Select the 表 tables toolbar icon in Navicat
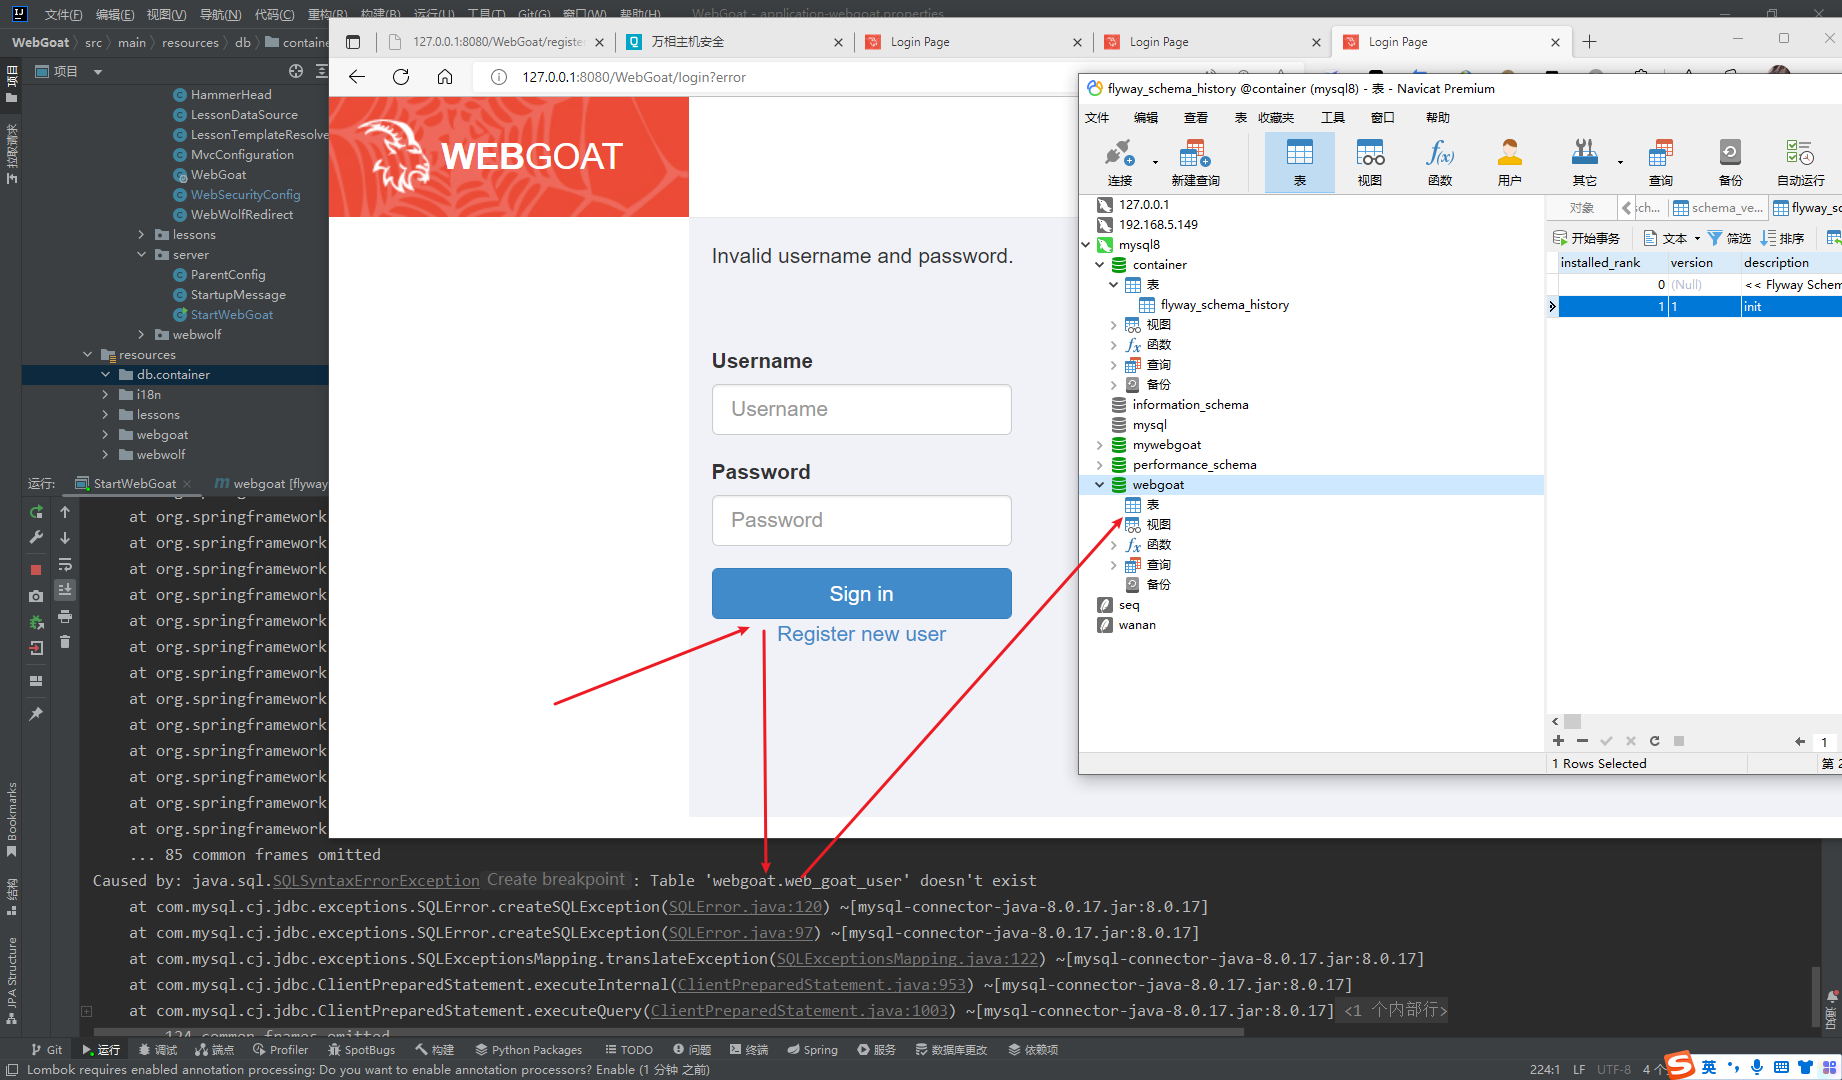Image resolution: width=1842 pixels, height=1080 pixels. click(1299, 163)
